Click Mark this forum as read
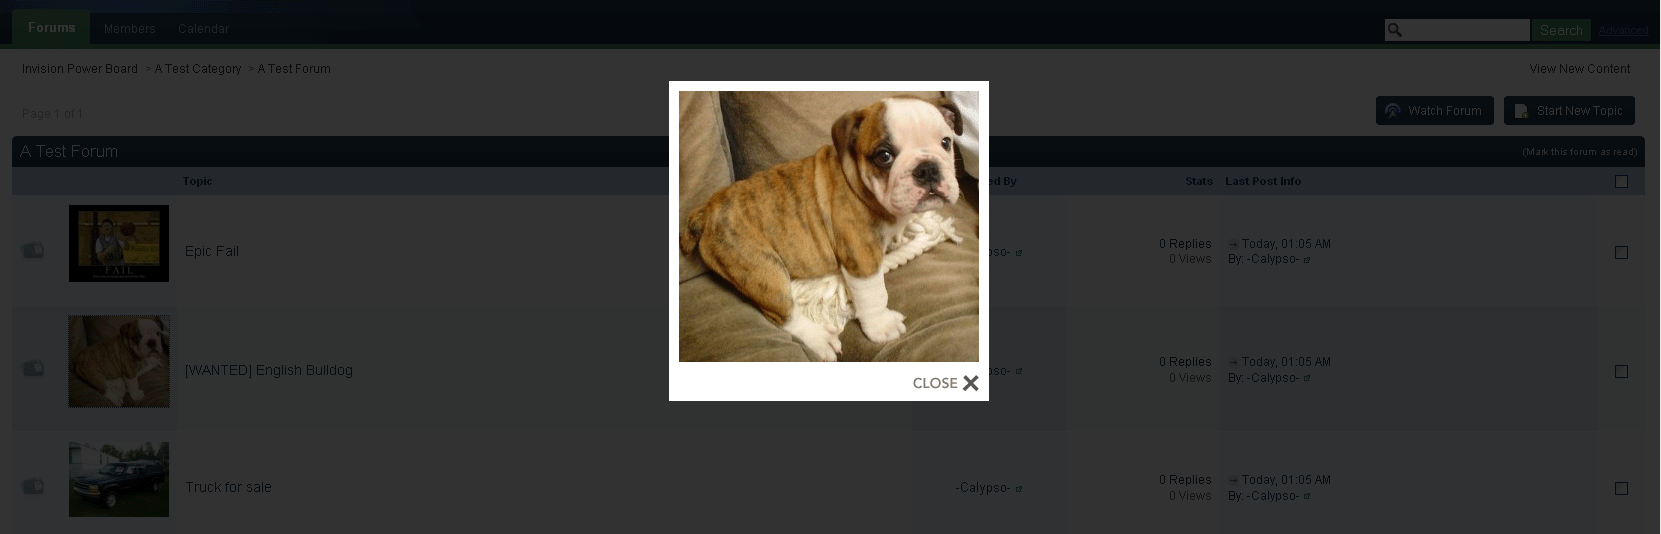Image resolution: width=1661 pixels, height=534 pixels. pos(1580,152)
